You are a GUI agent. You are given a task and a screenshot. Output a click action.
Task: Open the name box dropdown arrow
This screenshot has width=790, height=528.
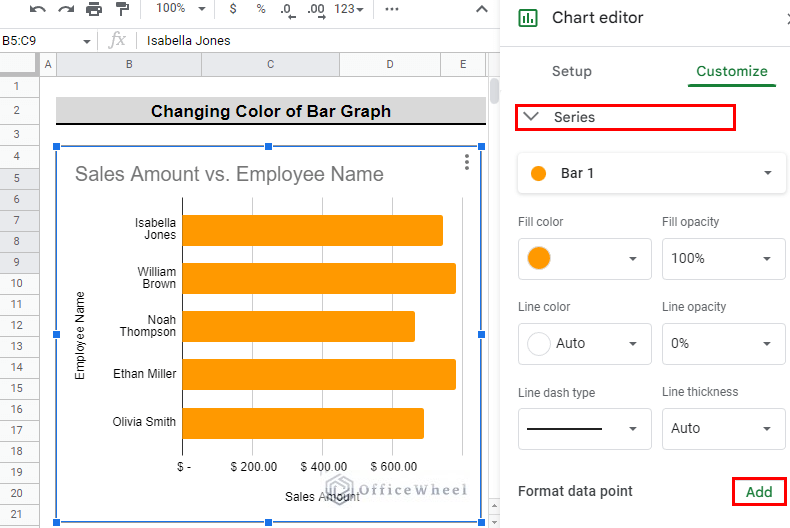pos(87,41)
